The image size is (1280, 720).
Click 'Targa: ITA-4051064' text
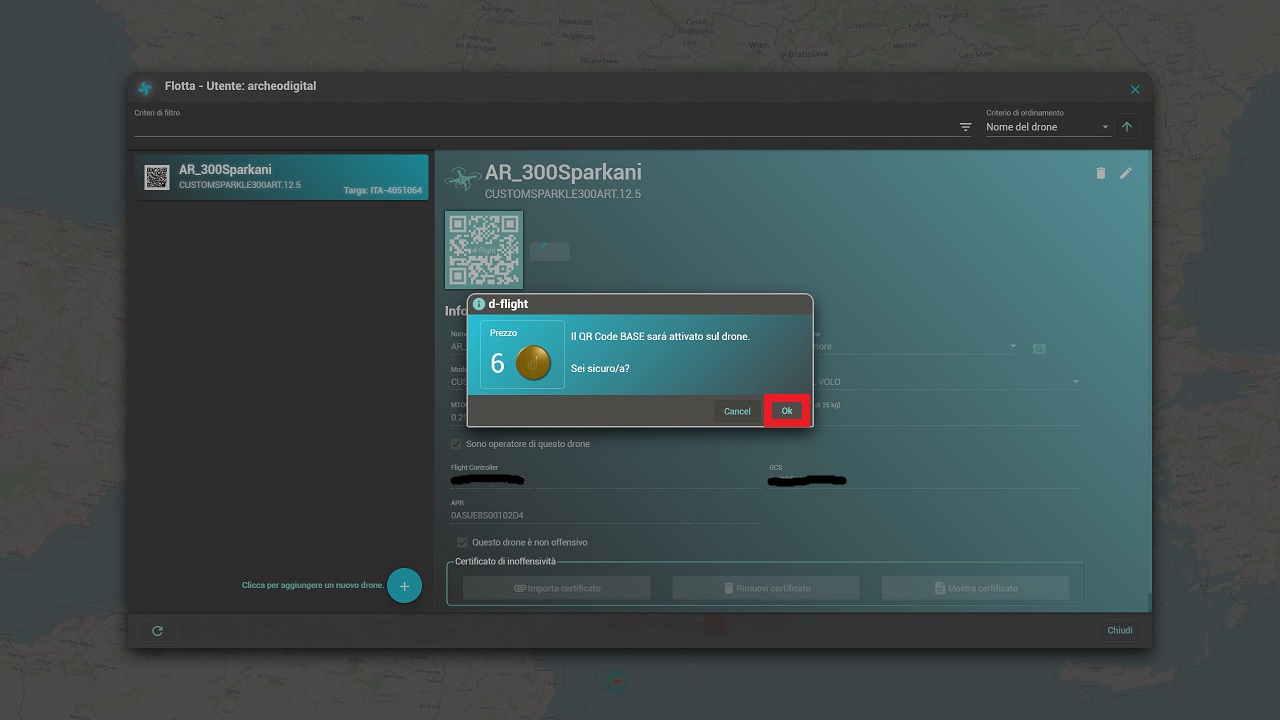pyautogui.click(x=383, y=190)
